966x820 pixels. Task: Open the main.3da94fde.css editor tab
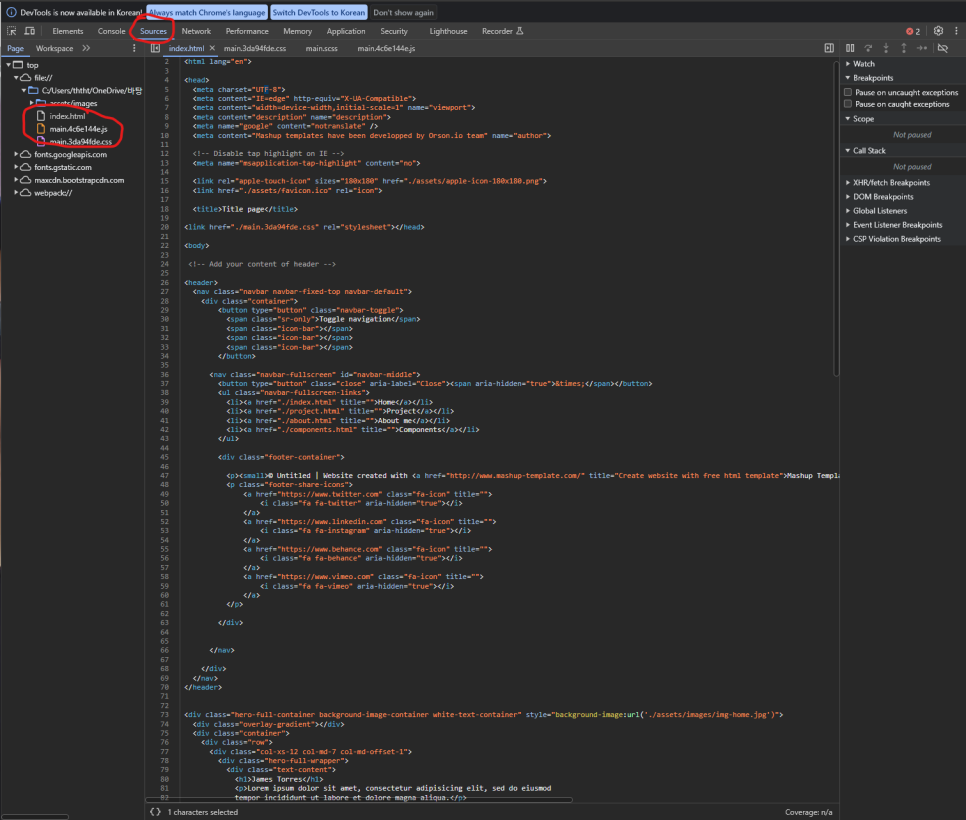[254, 48]
